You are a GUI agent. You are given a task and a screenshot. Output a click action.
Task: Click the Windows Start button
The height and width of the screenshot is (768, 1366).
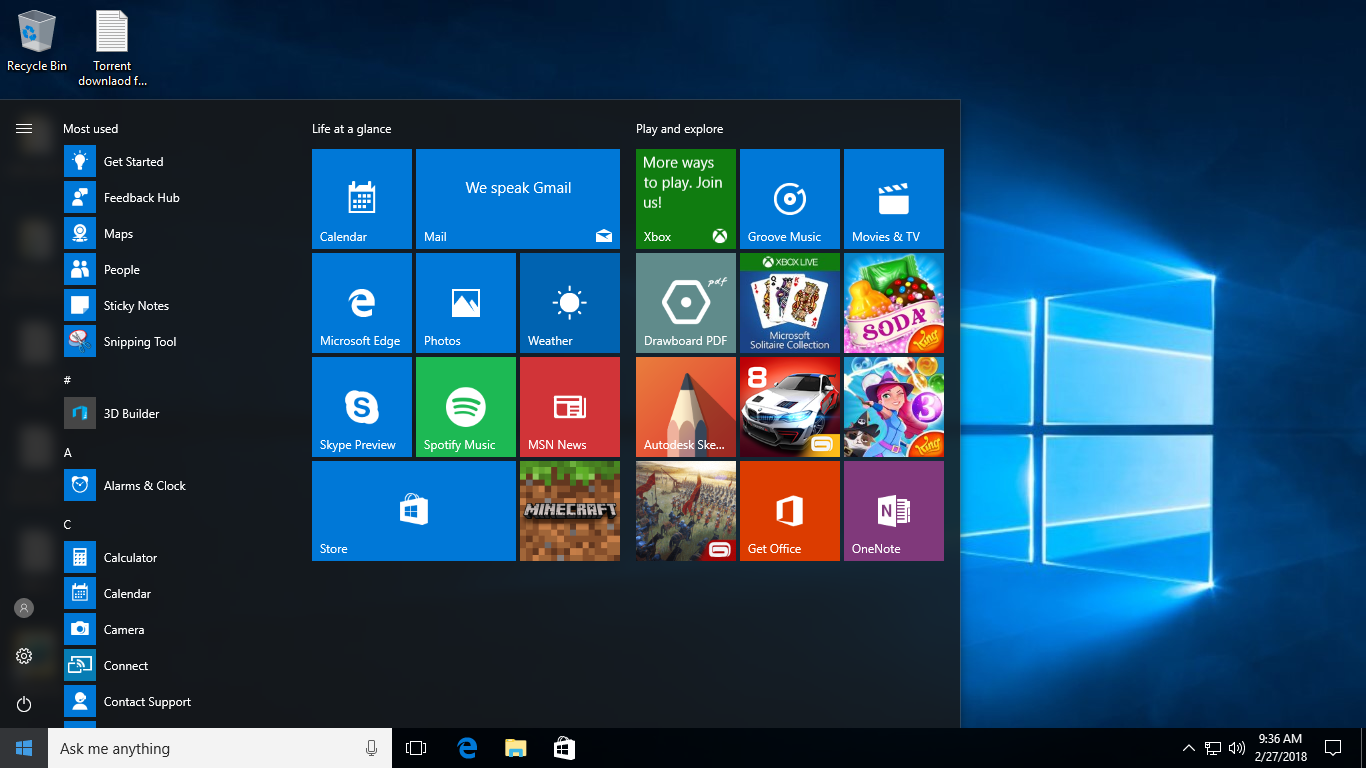(24, 748)
